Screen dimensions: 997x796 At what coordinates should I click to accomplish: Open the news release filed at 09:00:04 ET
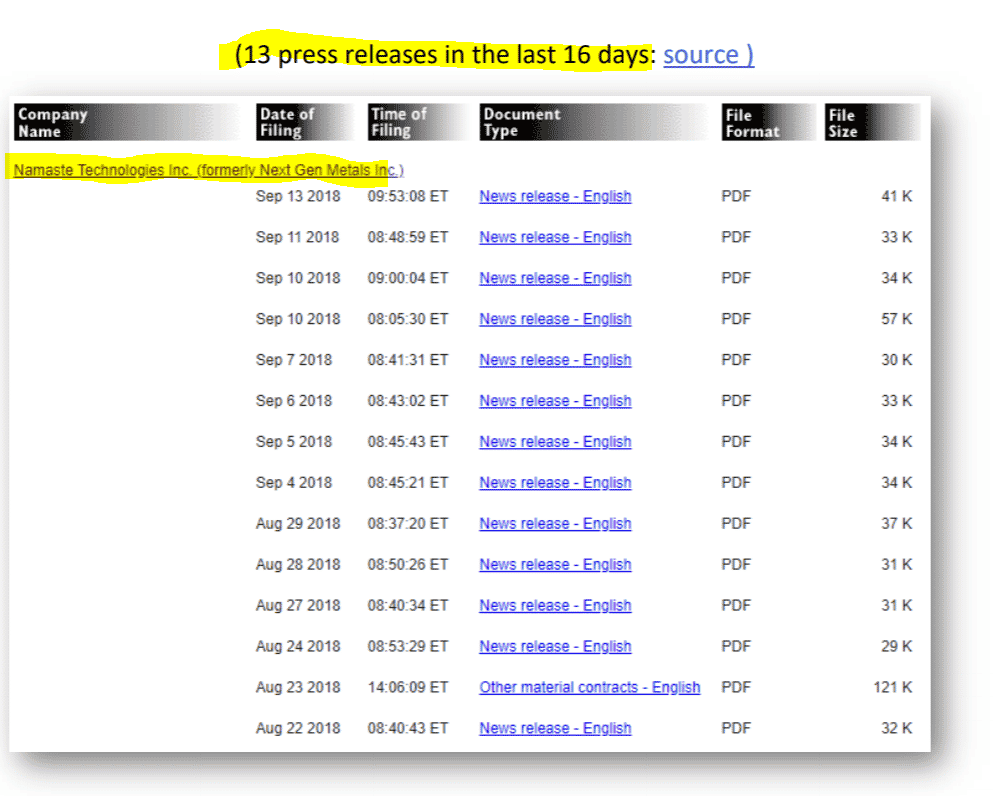[x=555, y=278]
